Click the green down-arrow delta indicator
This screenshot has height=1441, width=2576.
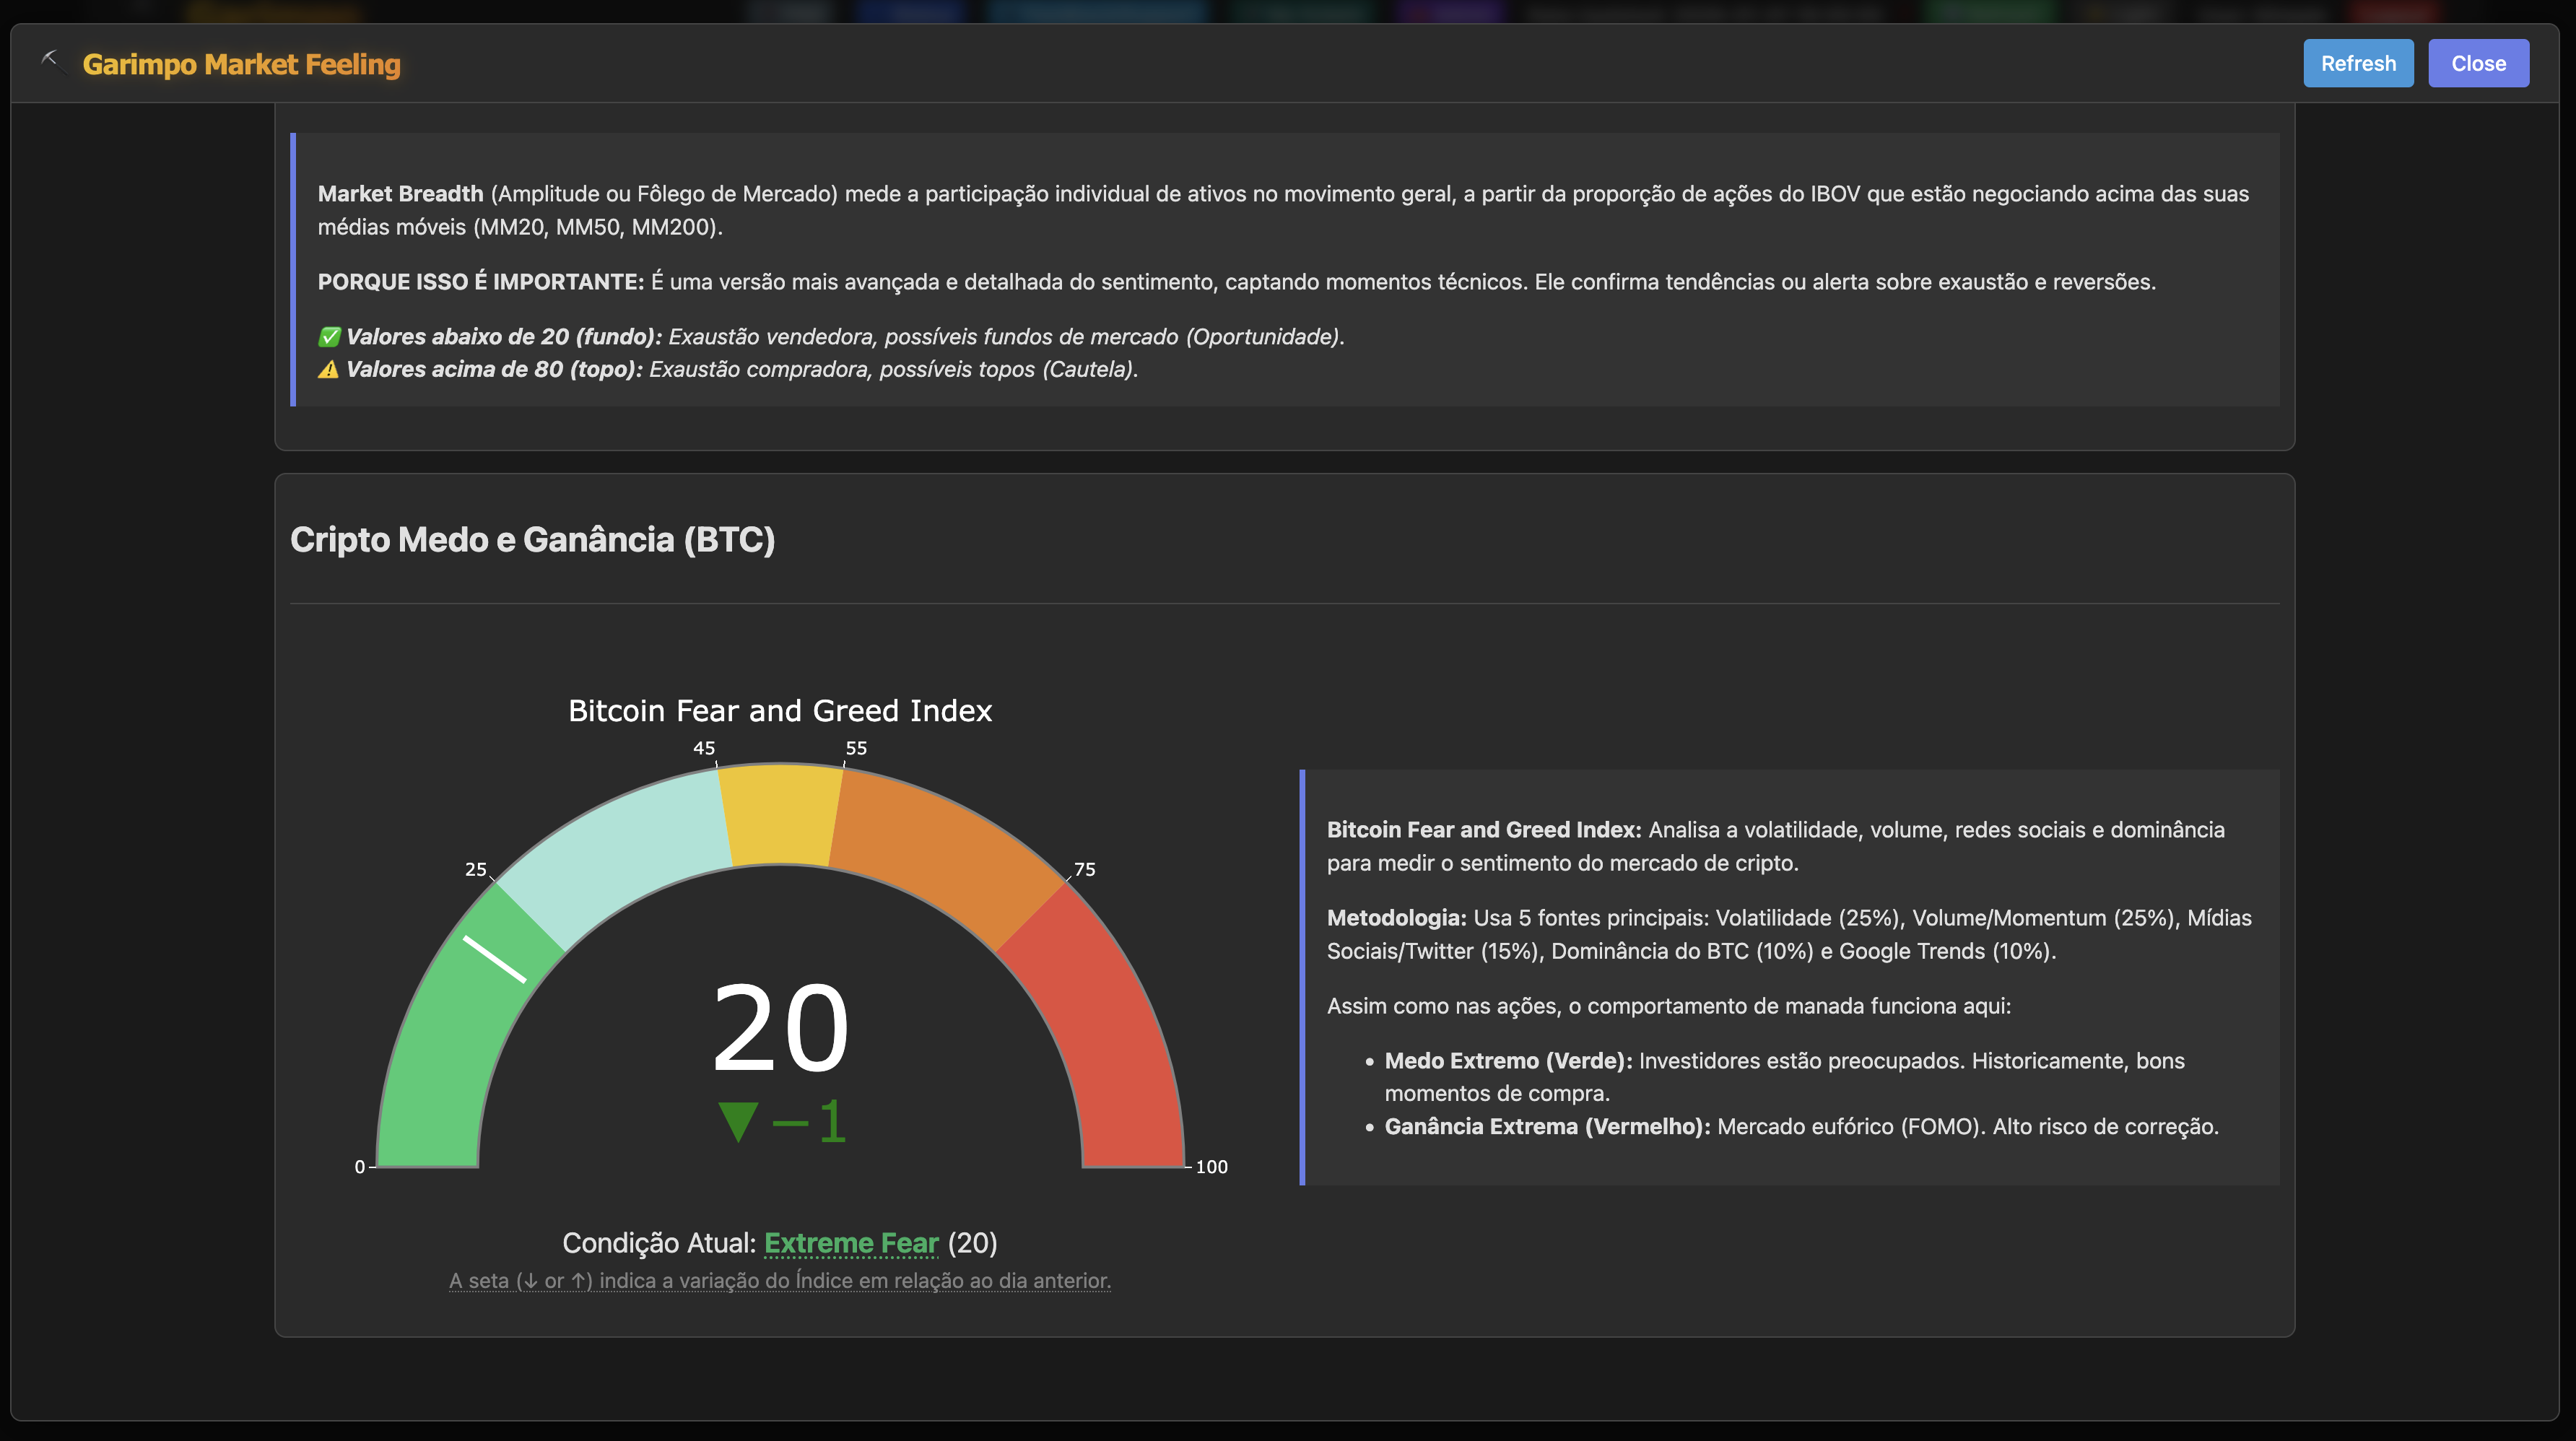coord(738,1121)
